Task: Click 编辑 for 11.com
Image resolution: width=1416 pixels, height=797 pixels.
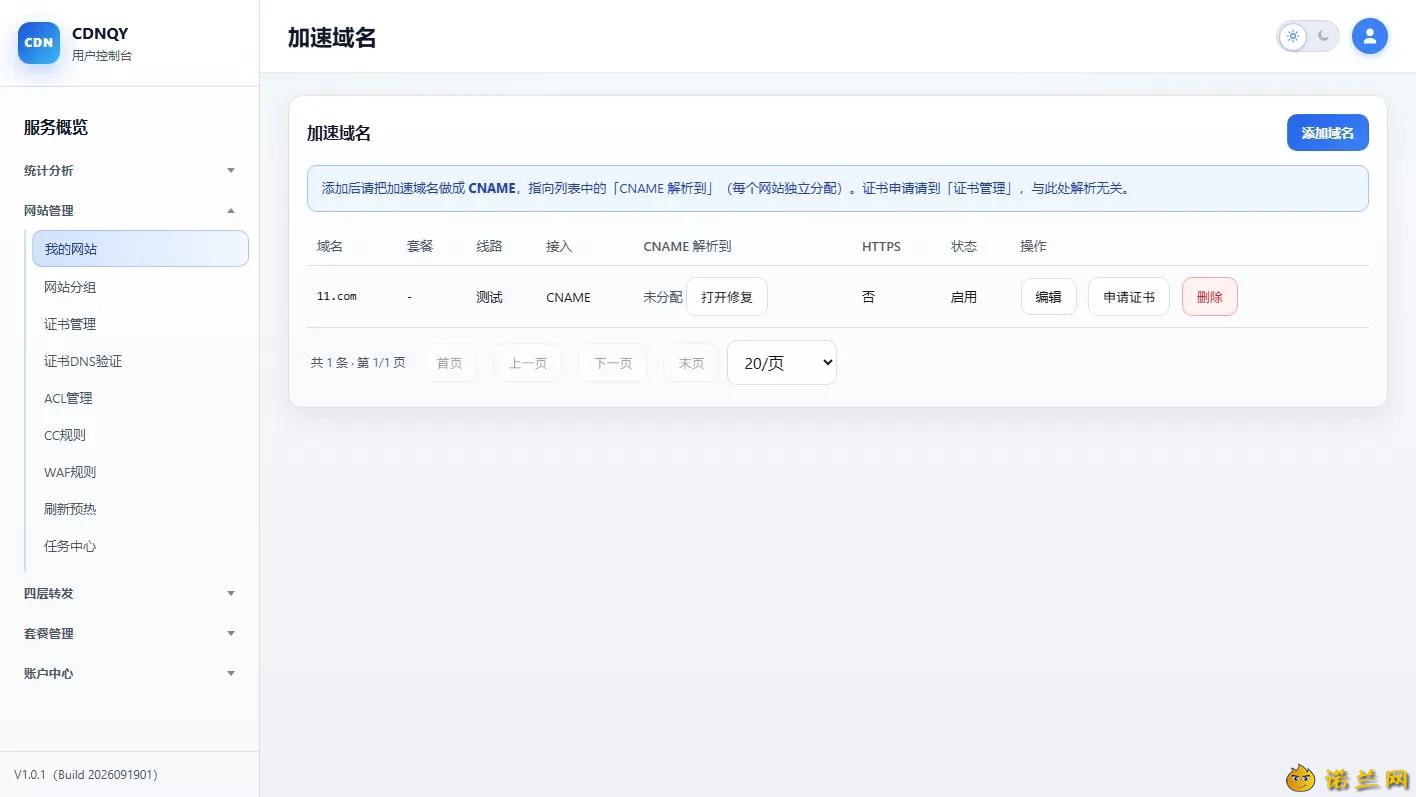Action: pos(1048,297)
